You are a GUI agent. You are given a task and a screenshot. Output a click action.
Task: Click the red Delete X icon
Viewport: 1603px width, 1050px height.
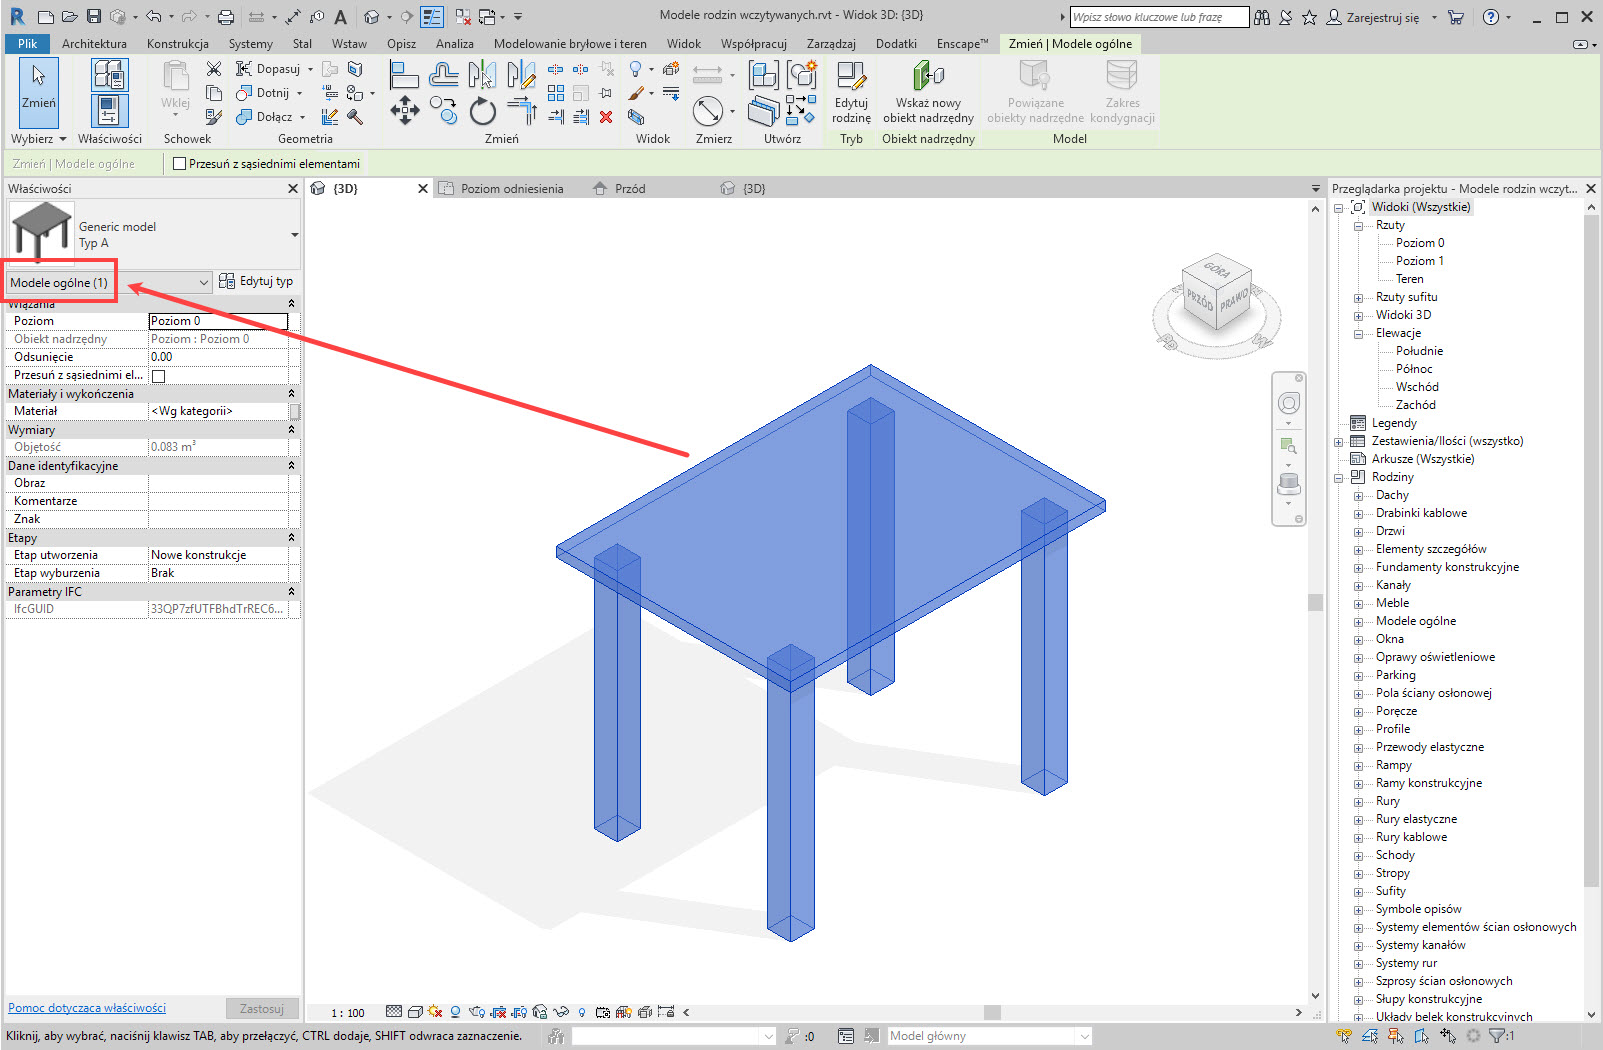pos(606,117)
